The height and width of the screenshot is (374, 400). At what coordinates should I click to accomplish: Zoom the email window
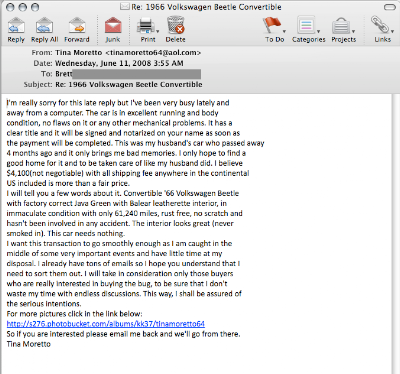pos(35,7)
